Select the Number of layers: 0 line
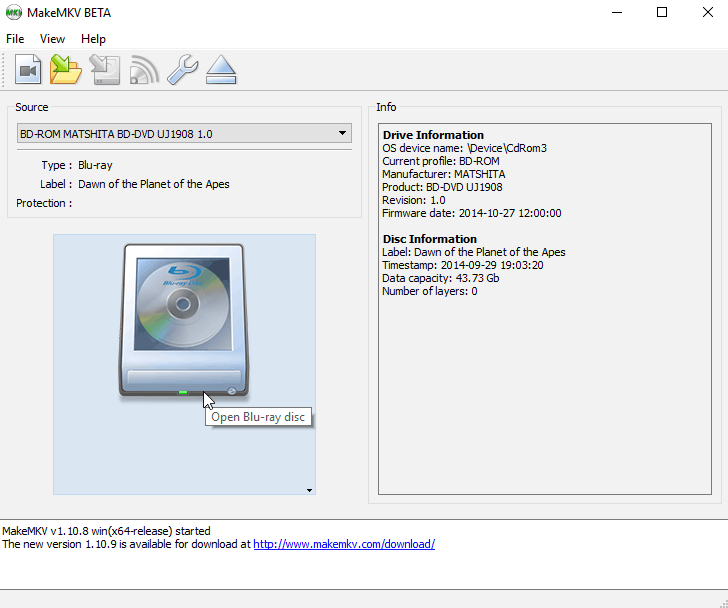728x608 pixels. 429,291
